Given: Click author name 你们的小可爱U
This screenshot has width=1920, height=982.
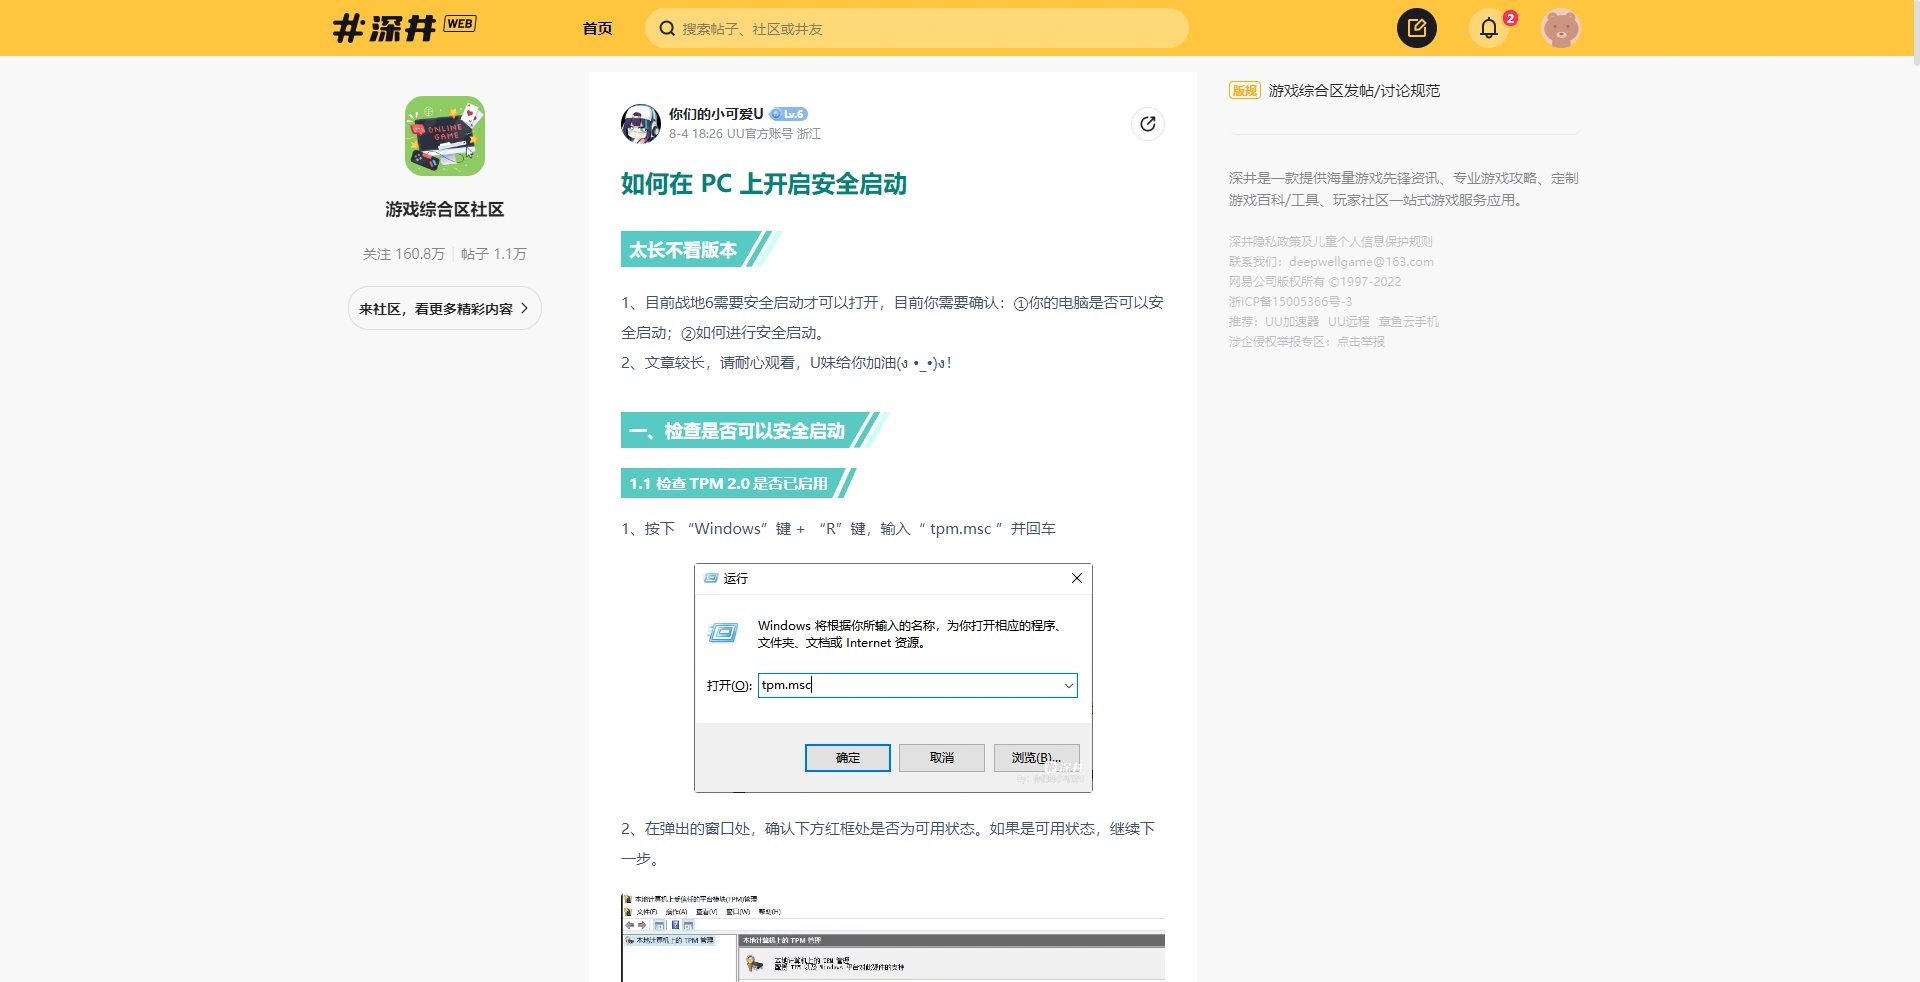Looking at the screenshot, I should (715, 114).
